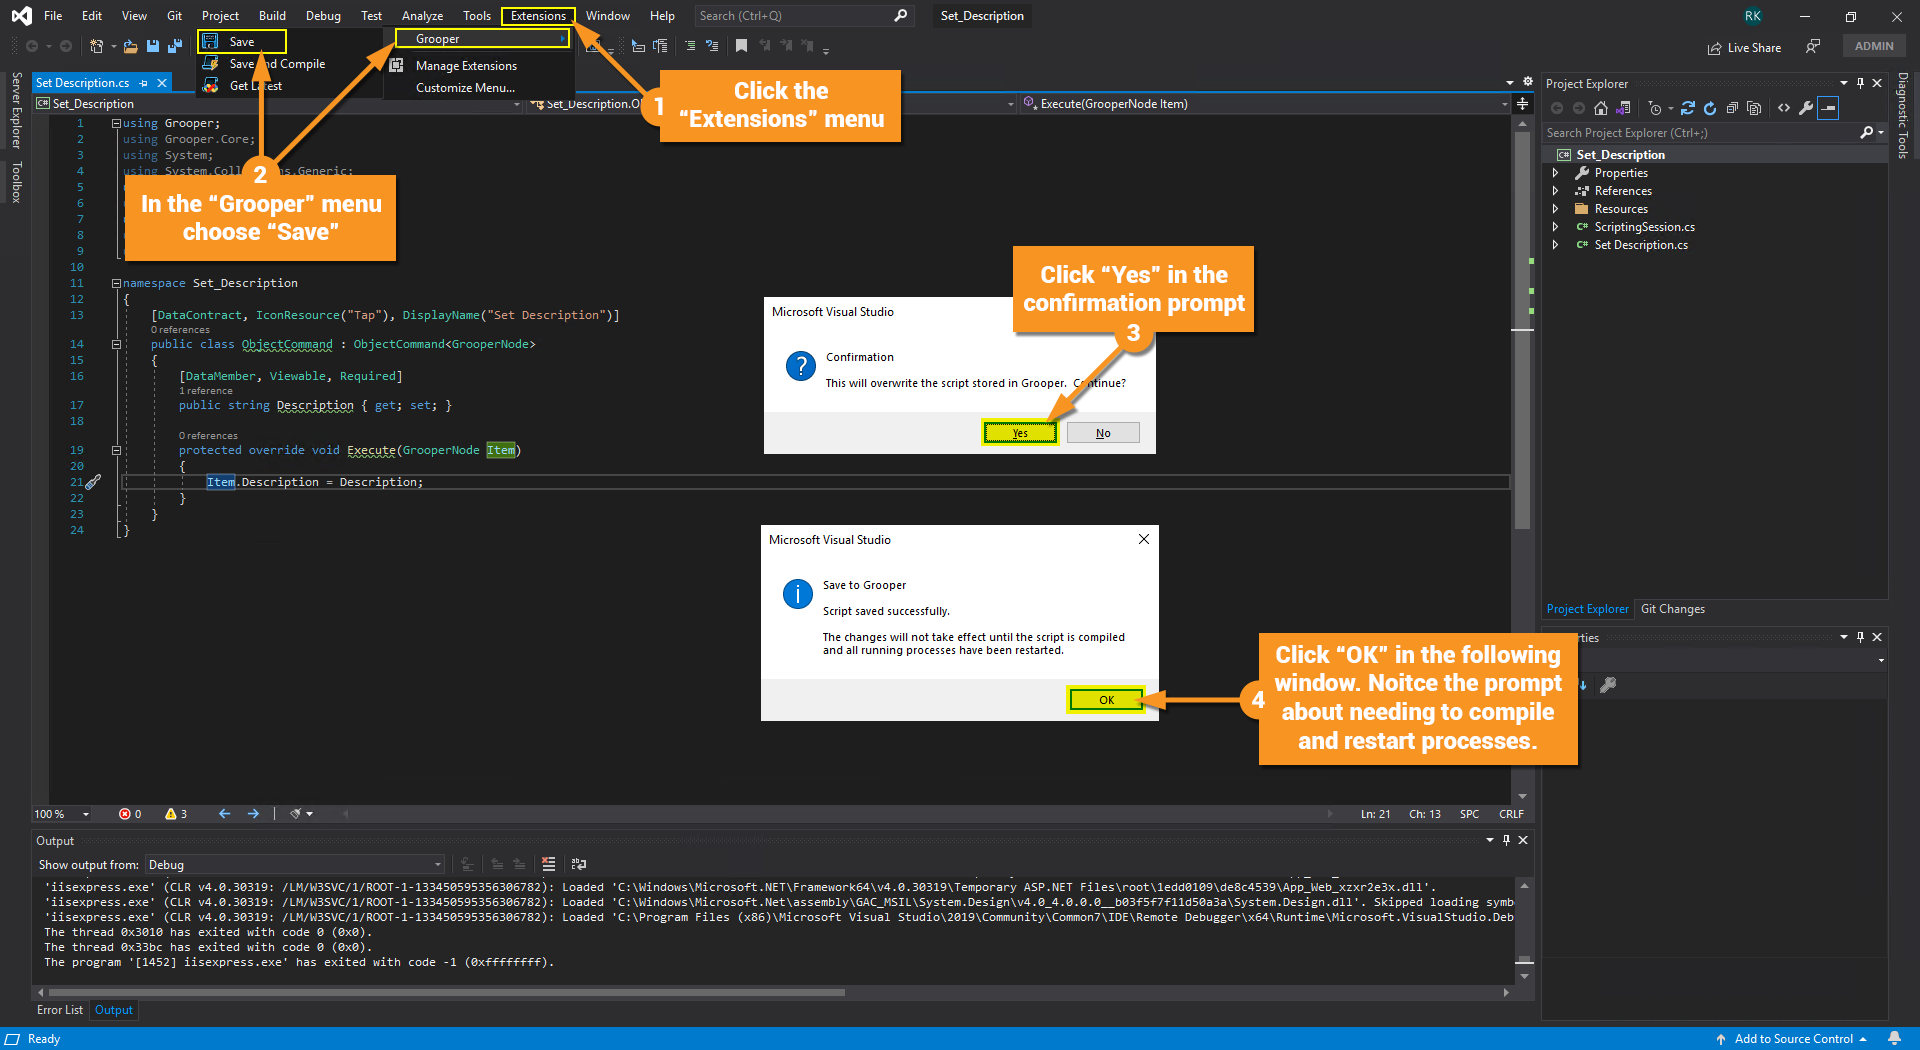Expand the References node
The image size is (1920, 1050).
coord(1555,191)
